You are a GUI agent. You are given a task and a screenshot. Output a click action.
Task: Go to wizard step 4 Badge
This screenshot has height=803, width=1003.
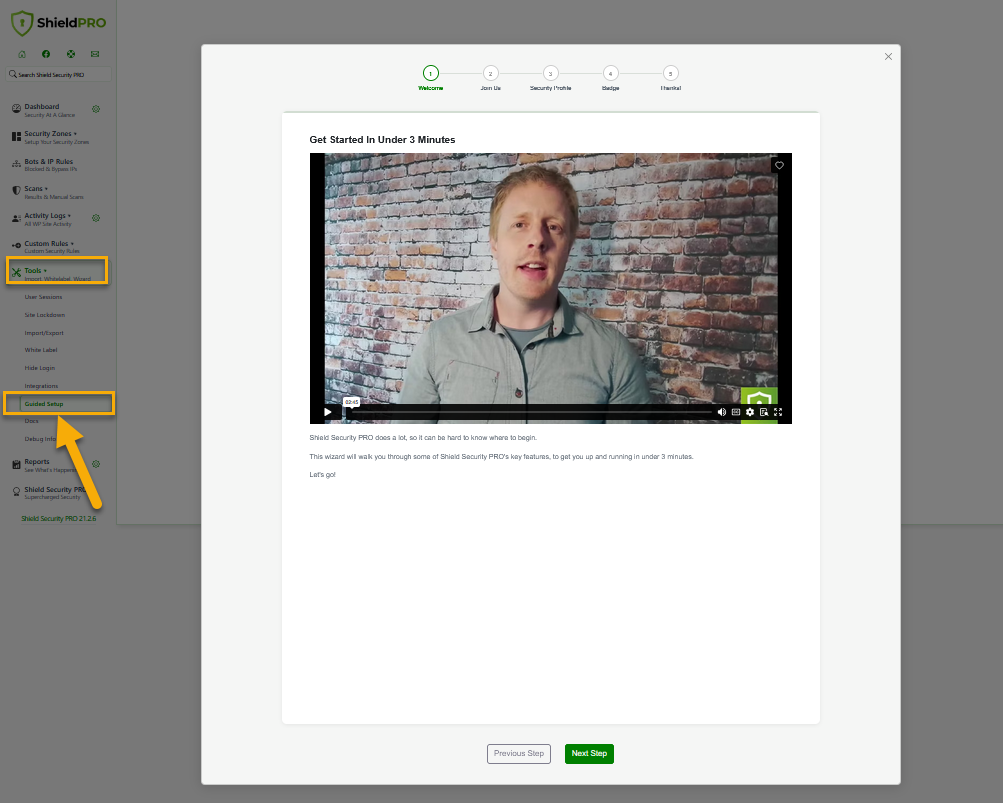pos(610,73)
